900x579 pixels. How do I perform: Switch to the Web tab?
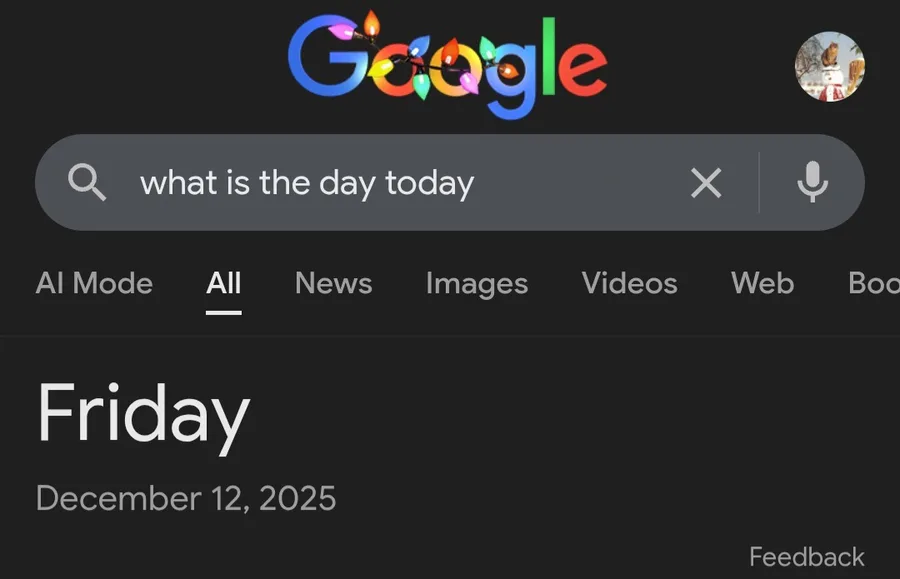(x=762, y=284)
